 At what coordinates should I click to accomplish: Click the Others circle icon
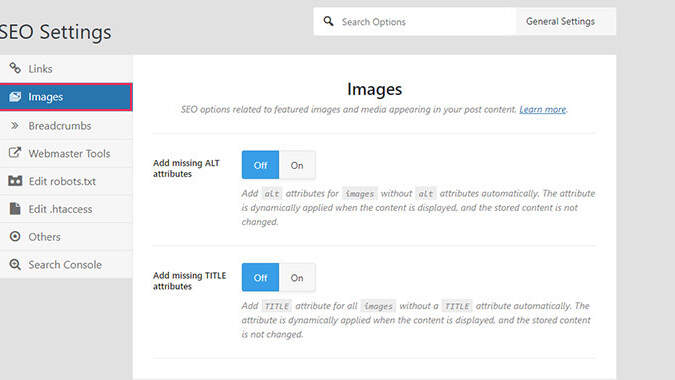coord(15,236)
